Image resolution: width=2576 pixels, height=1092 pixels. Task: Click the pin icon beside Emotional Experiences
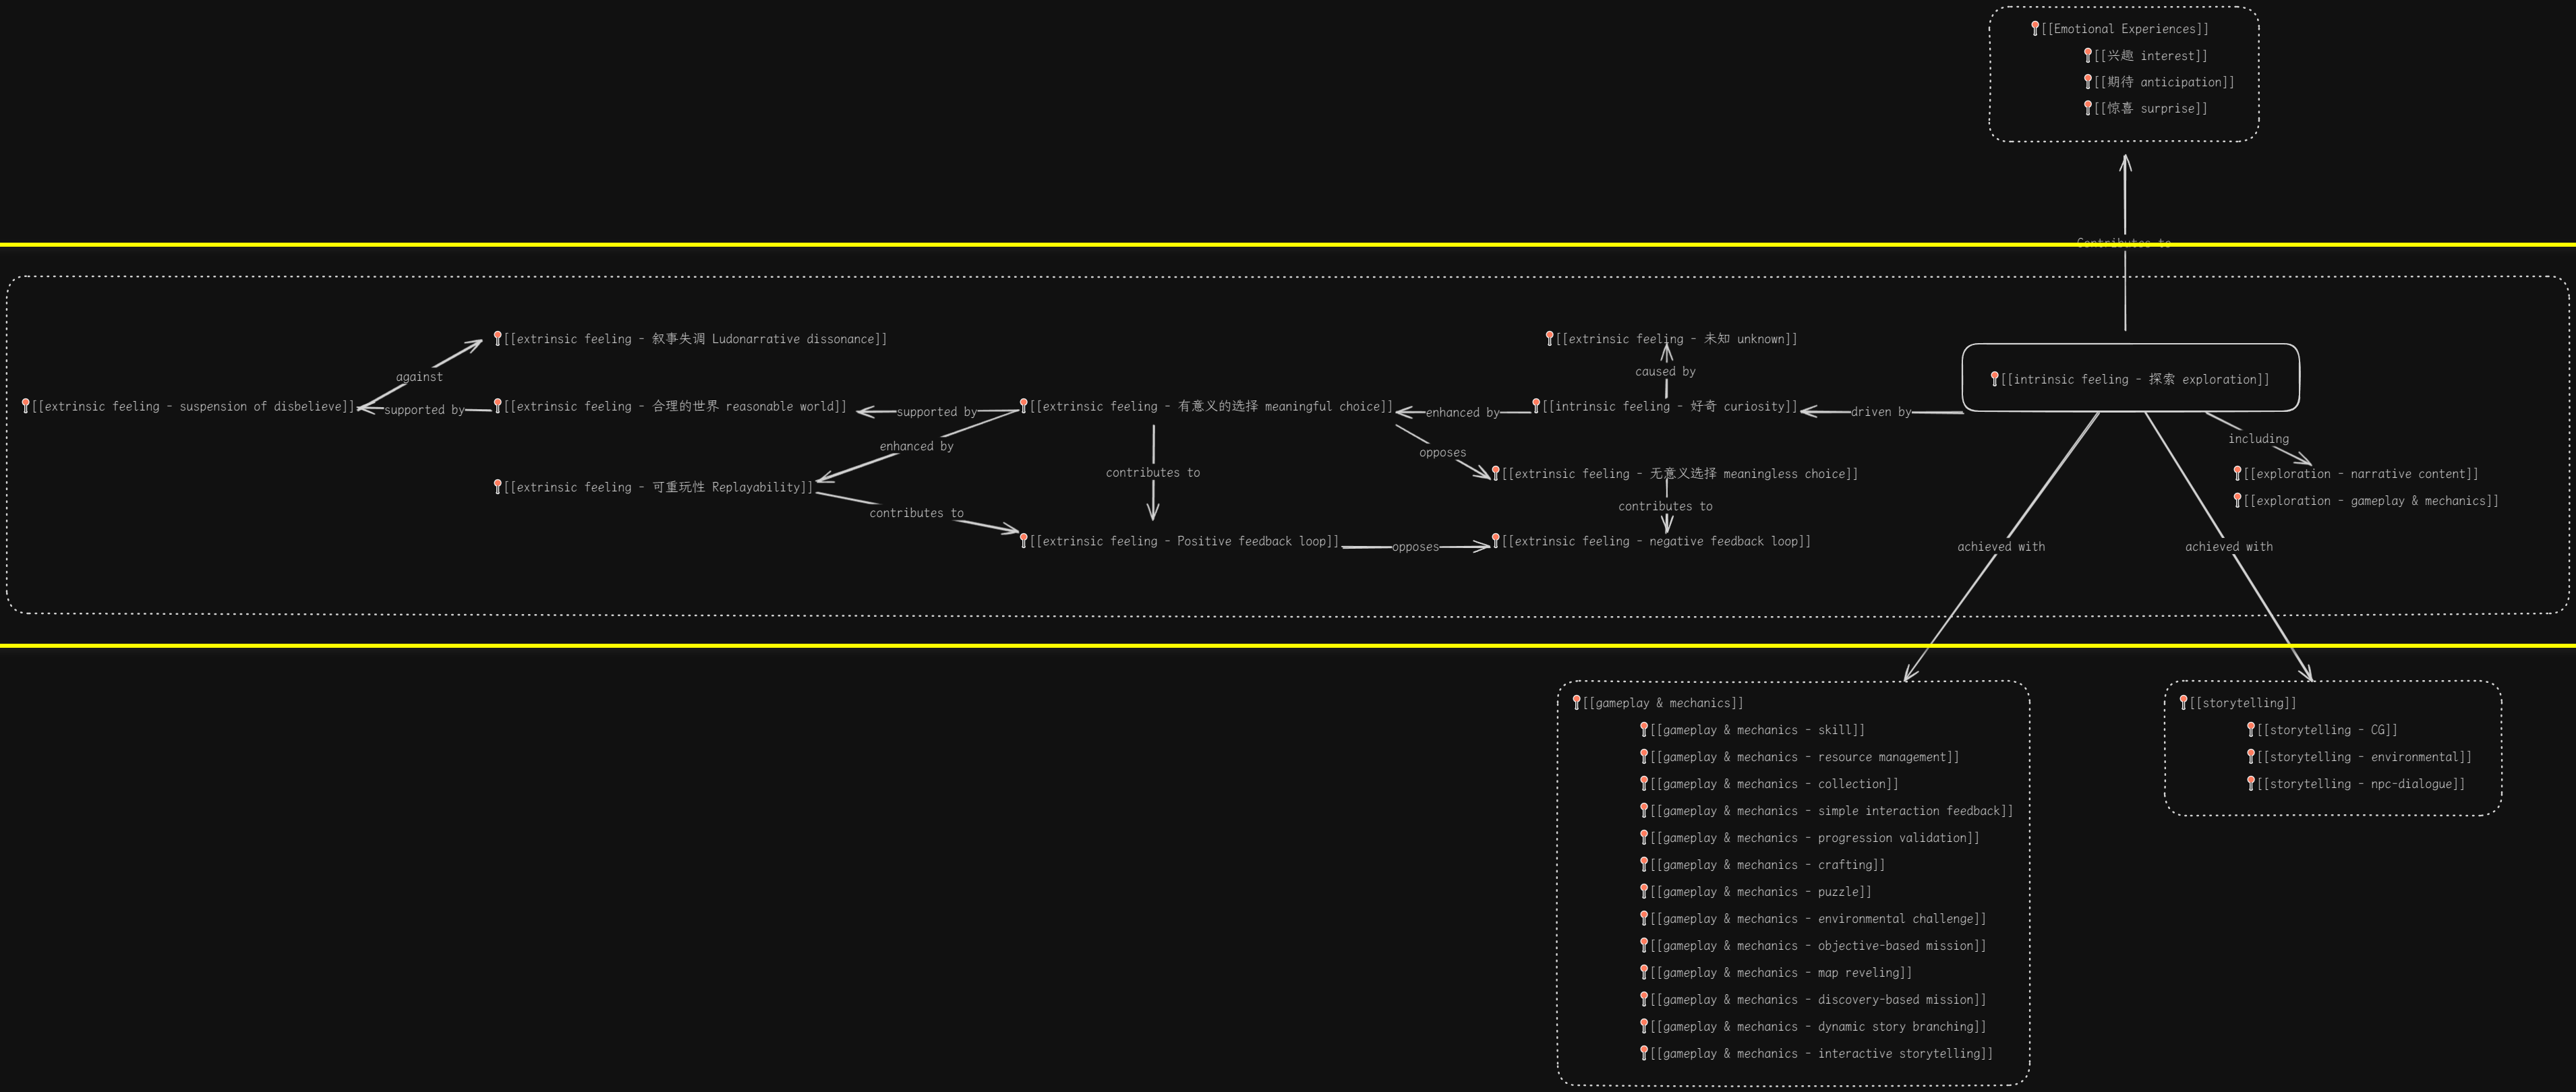(2035, 28)
